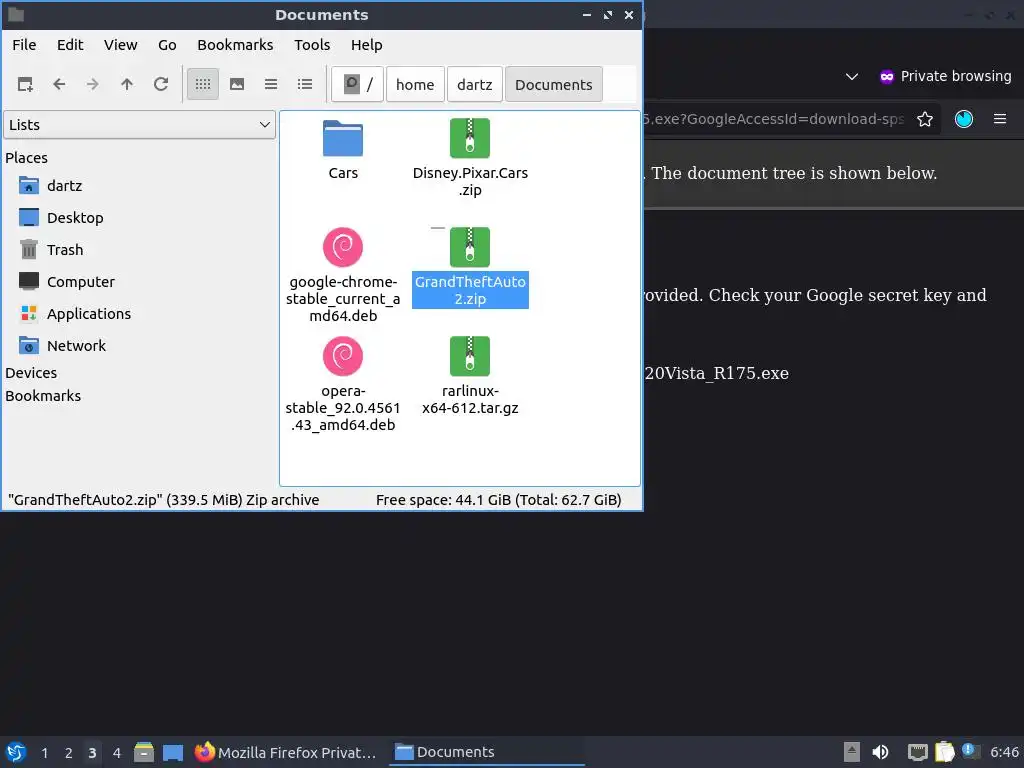Click show desktop icon in taskbar
This screenshot has width=1024, height=768.
(173, 752)
